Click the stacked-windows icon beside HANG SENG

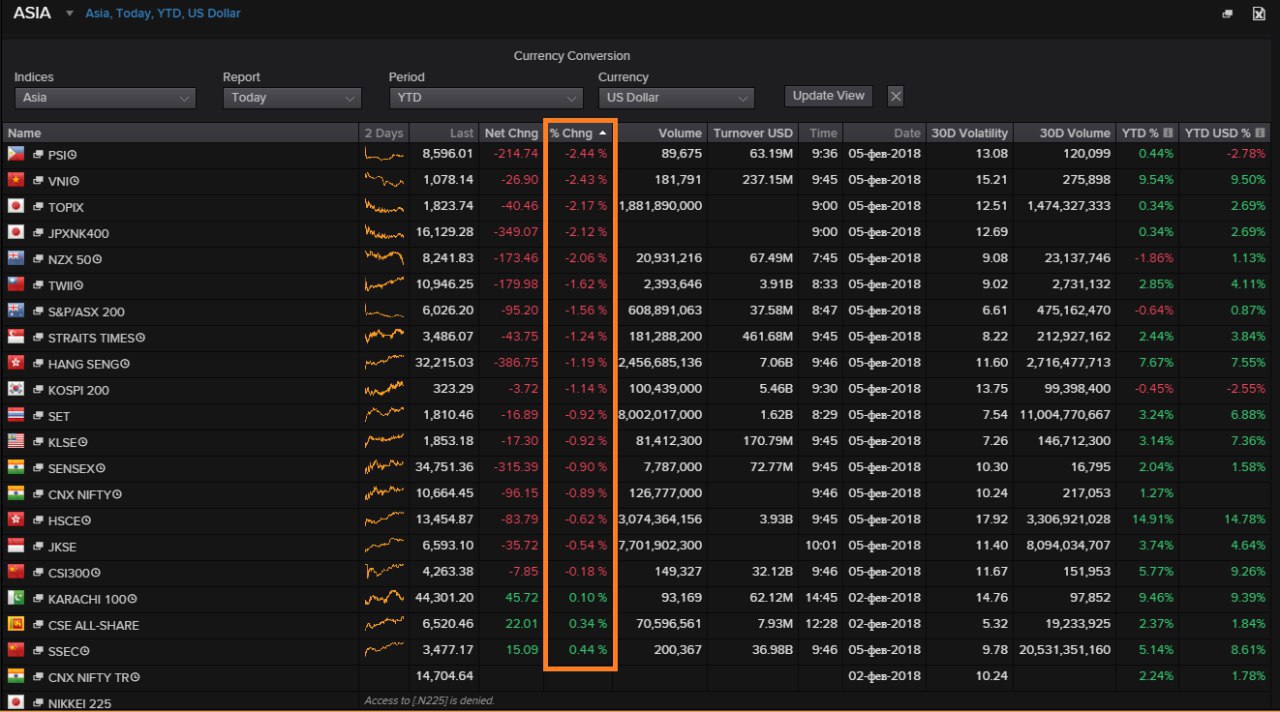(38, 364)
